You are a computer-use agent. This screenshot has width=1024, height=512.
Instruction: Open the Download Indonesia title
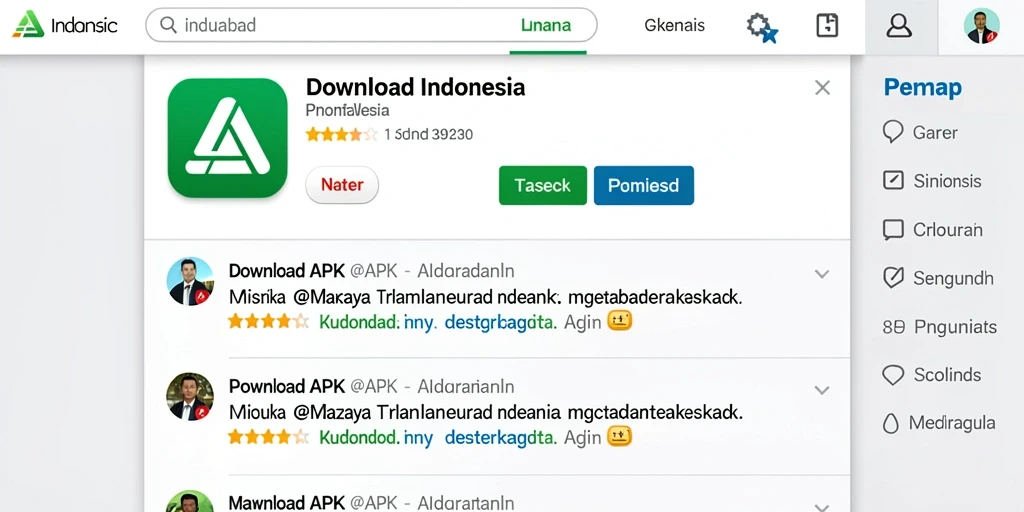(x=415, y=87)
